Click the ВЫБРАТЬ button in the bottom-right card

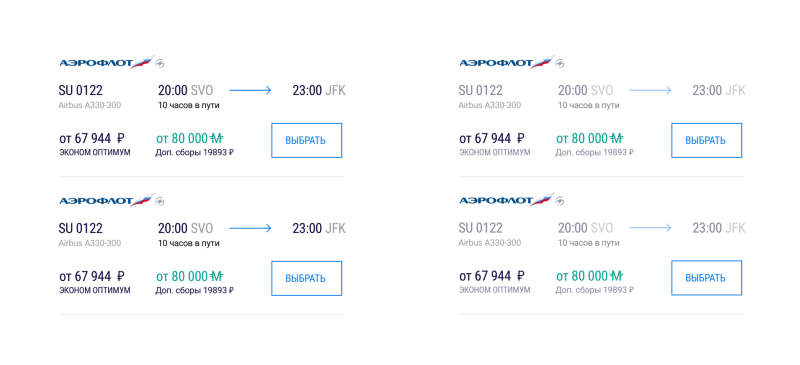coord(706,278)
